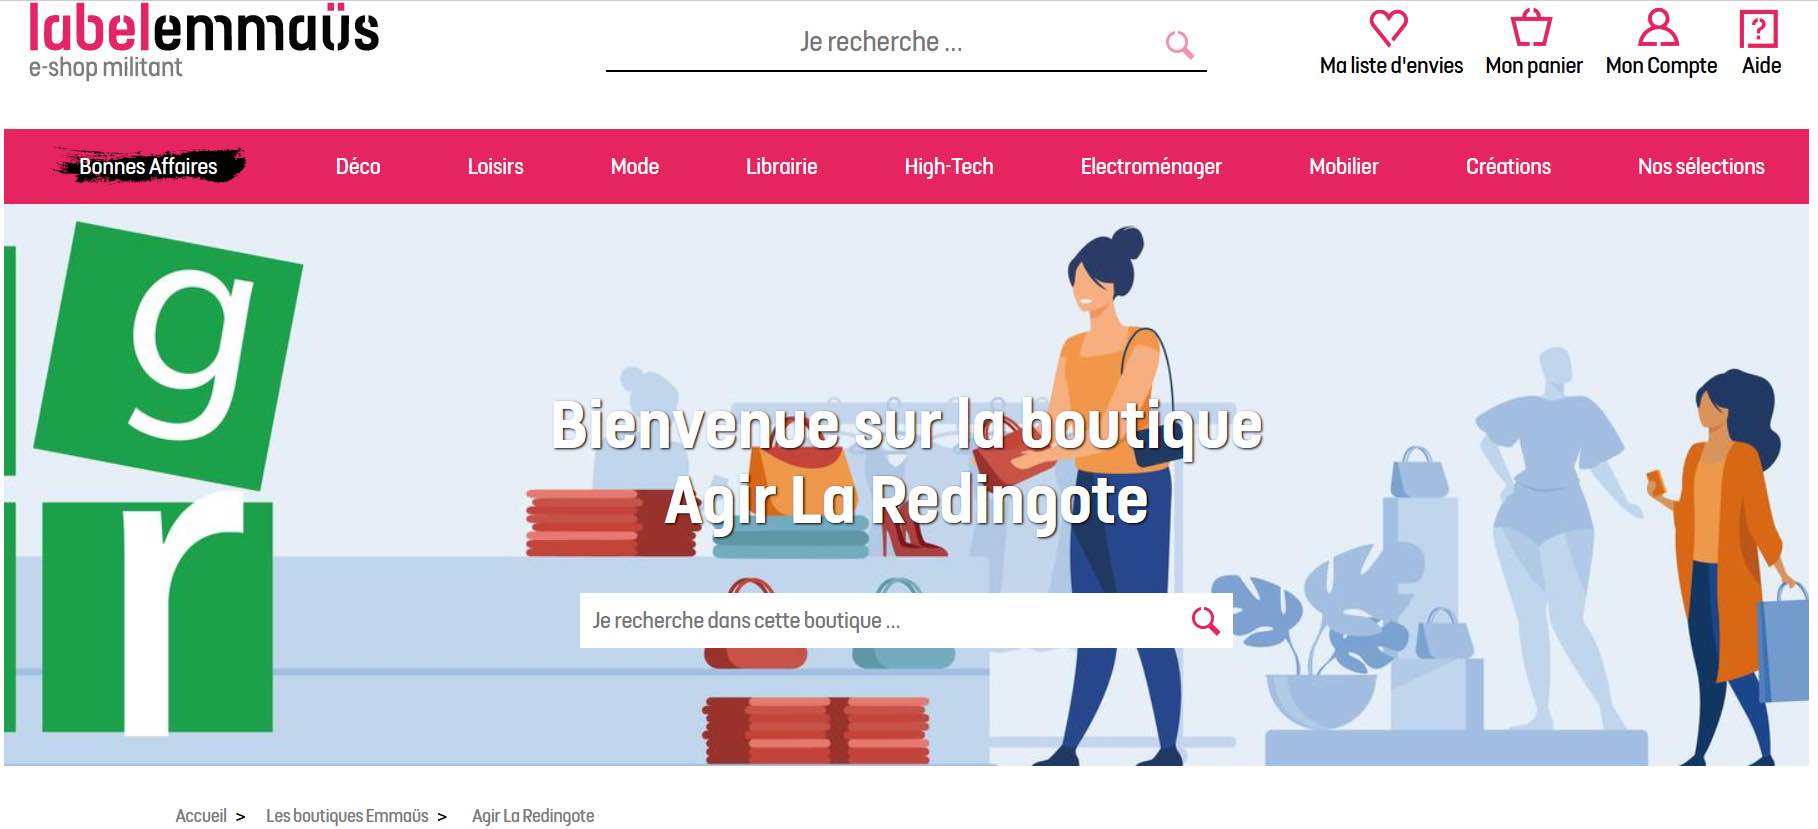
Task: Select the High-Tech menu item
Action: (x=949, y=167)
